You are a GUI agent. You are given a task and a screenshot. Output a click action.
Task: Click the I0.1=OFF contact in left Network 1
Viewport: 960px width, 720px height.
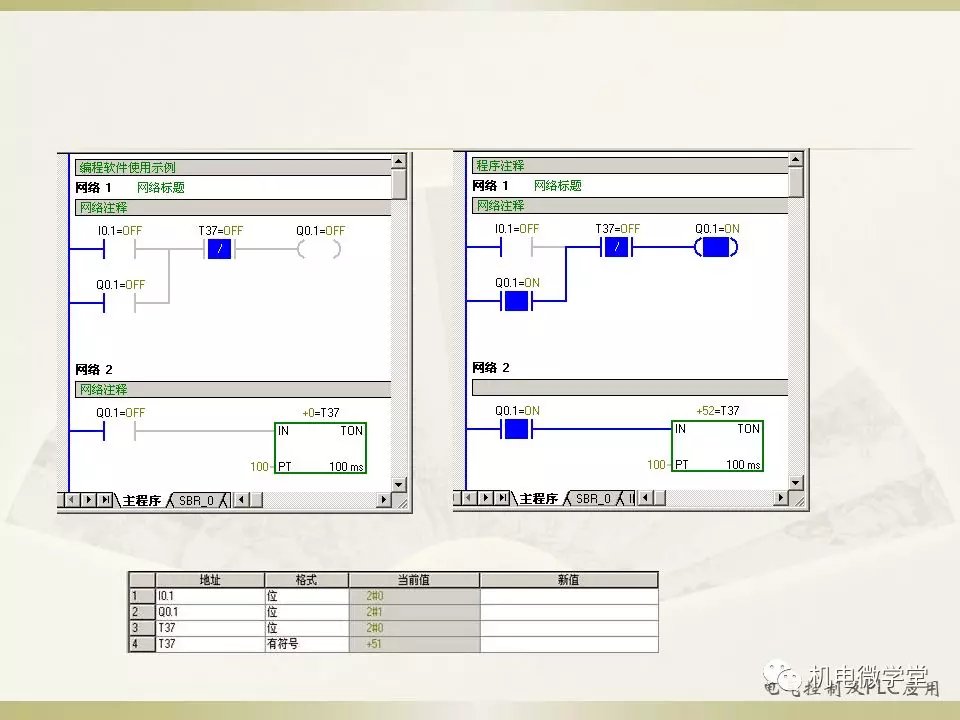point(120,249)
